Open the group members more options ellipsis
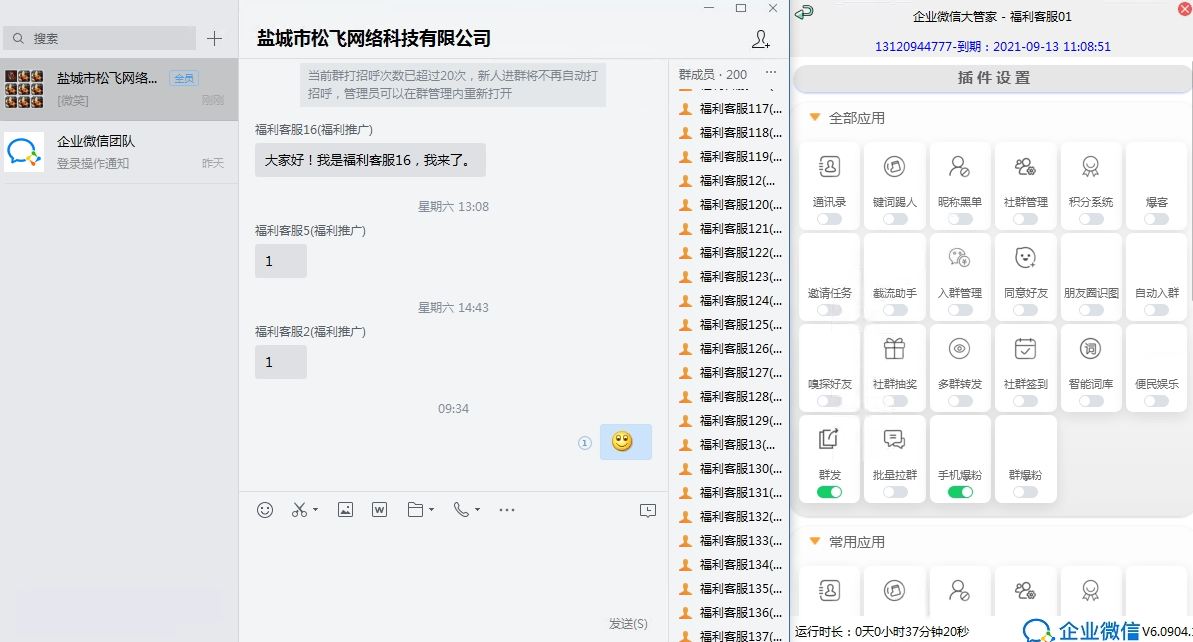 771,73
